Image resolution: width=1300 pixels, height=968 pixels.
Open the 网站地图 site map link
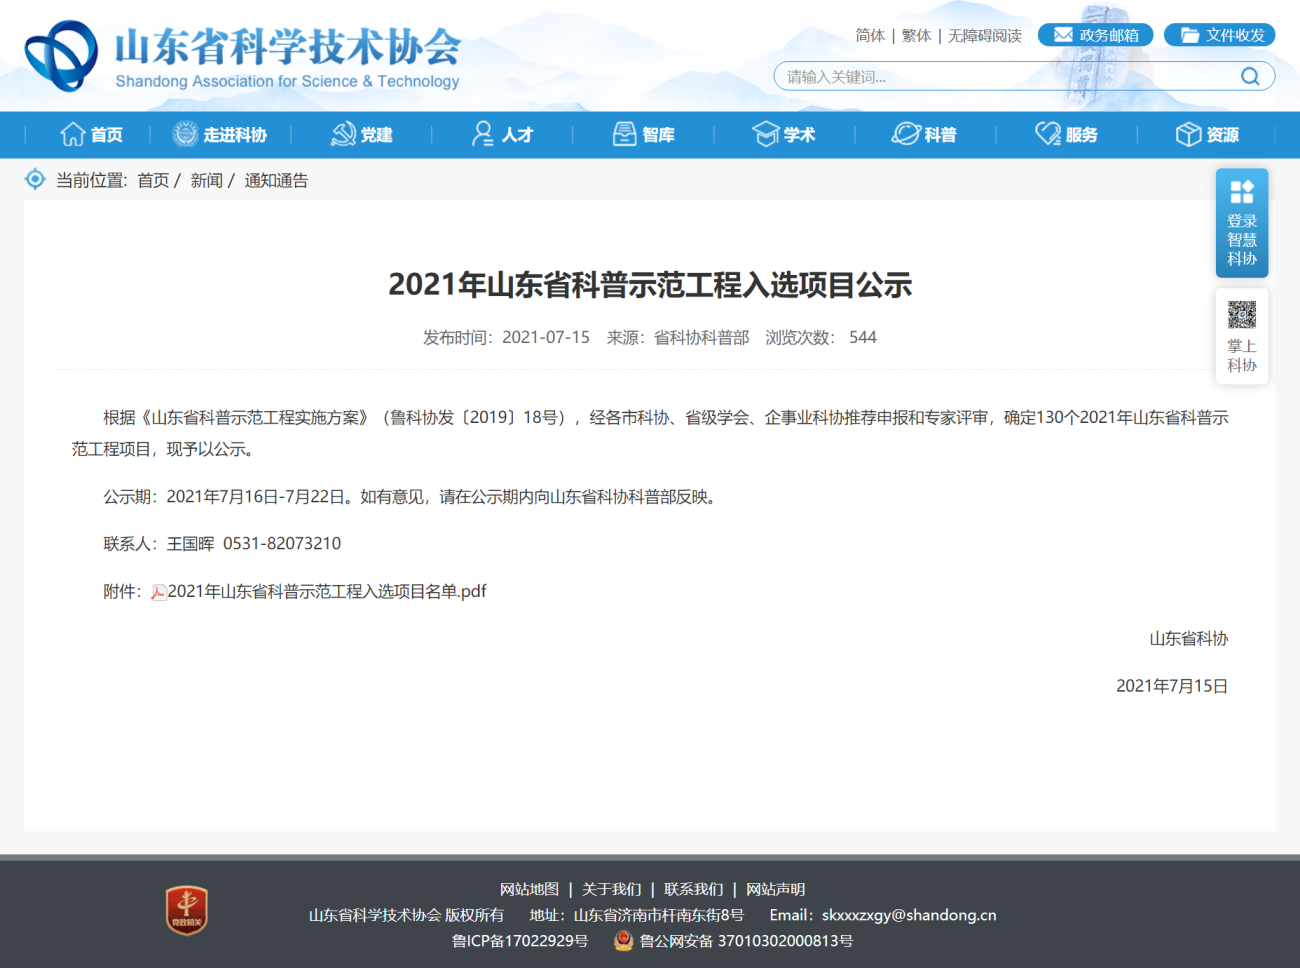click(529, 889)
